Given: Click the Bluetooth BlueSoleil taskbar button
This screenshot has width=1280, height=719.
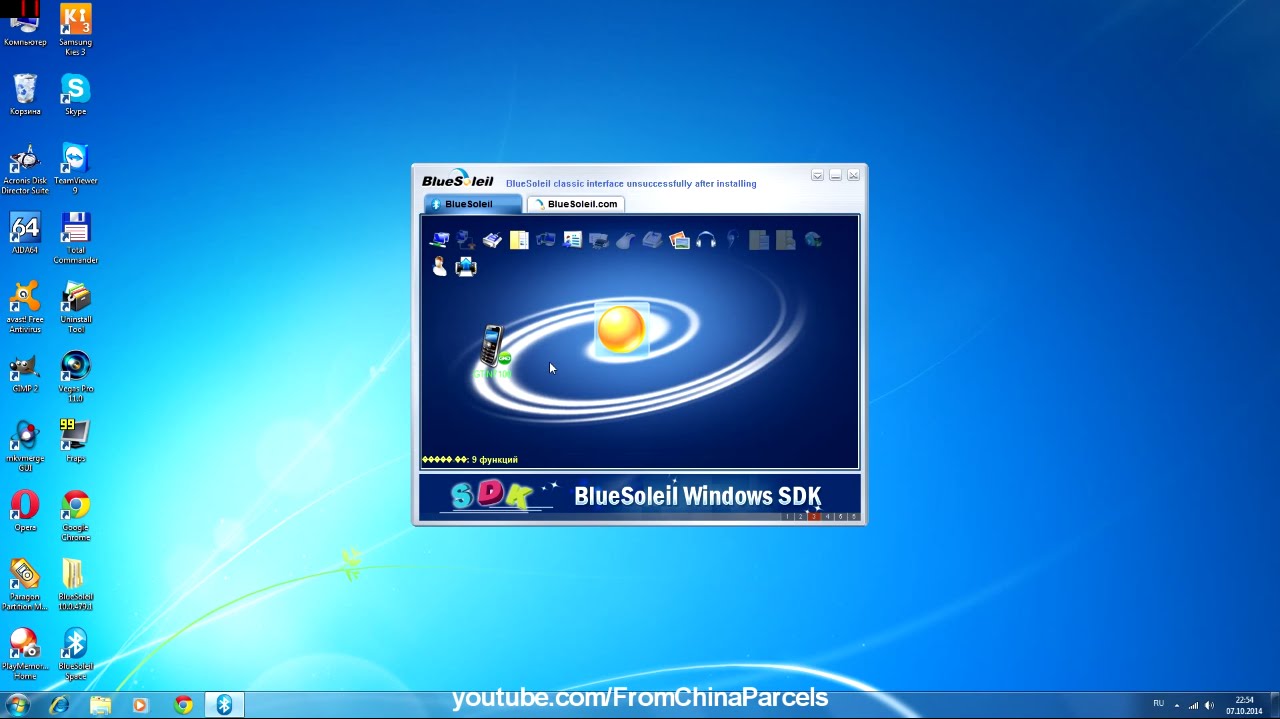Looking at the screenshot, I should pyautogui.click(x=224, y=705).
